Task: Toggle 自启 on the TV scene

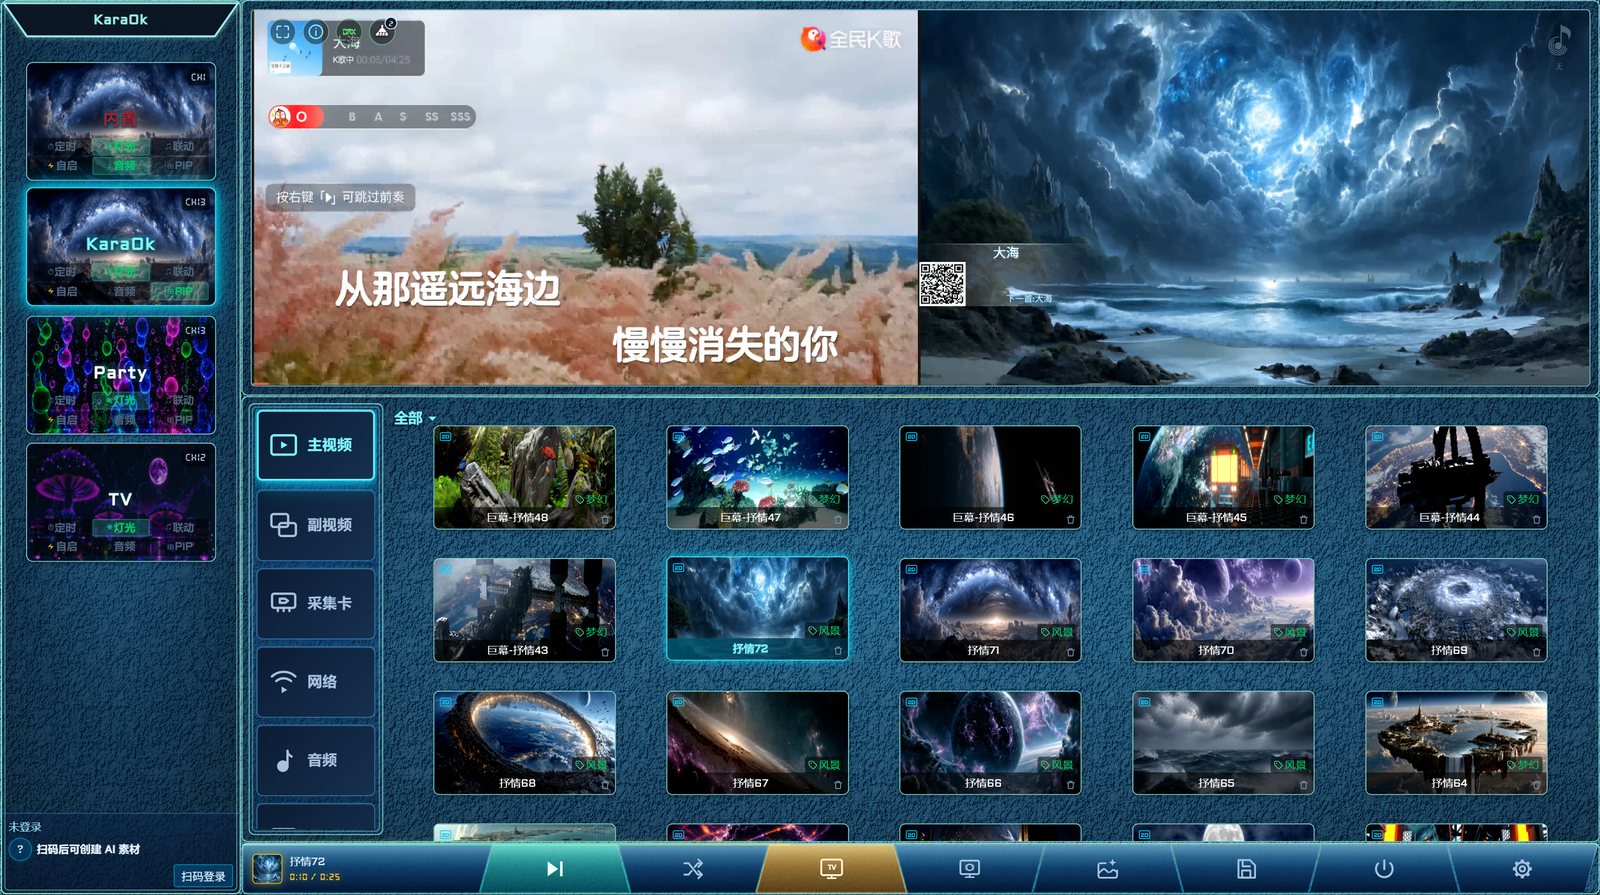Action: click(62, 546)
